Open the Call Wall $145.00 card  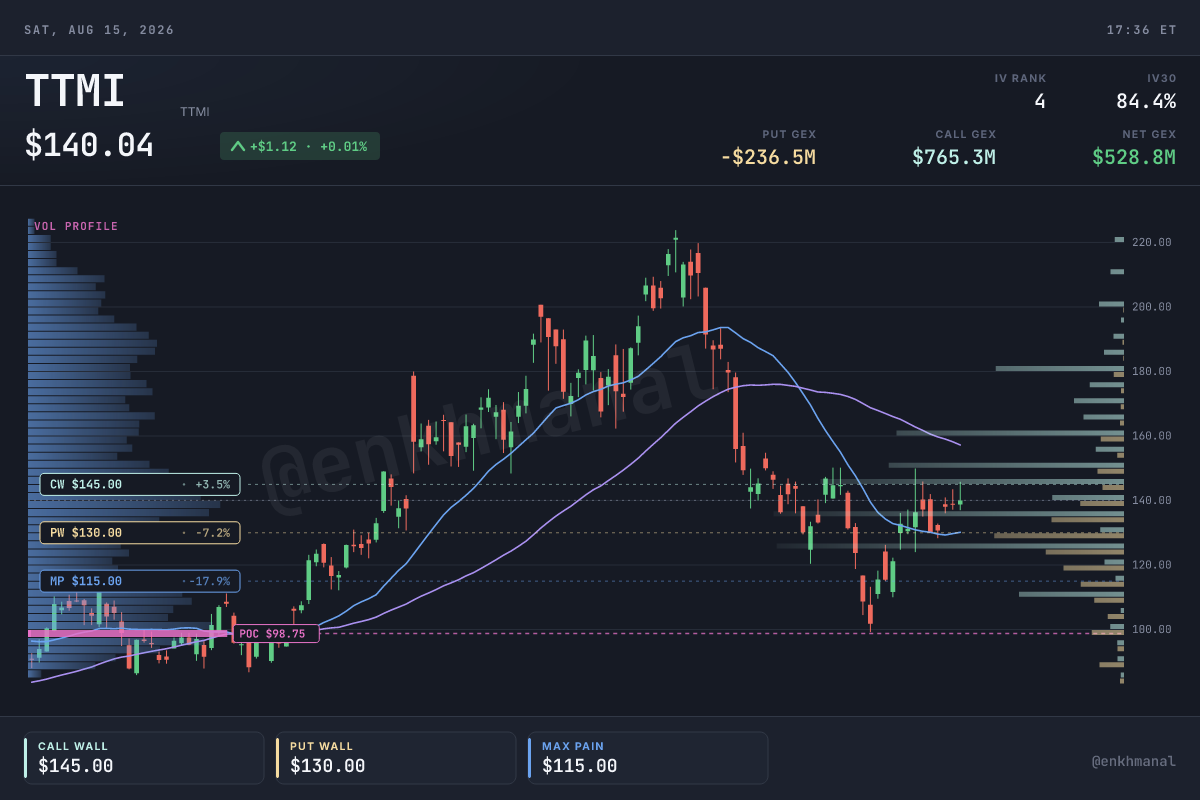(x=144, y=758)
